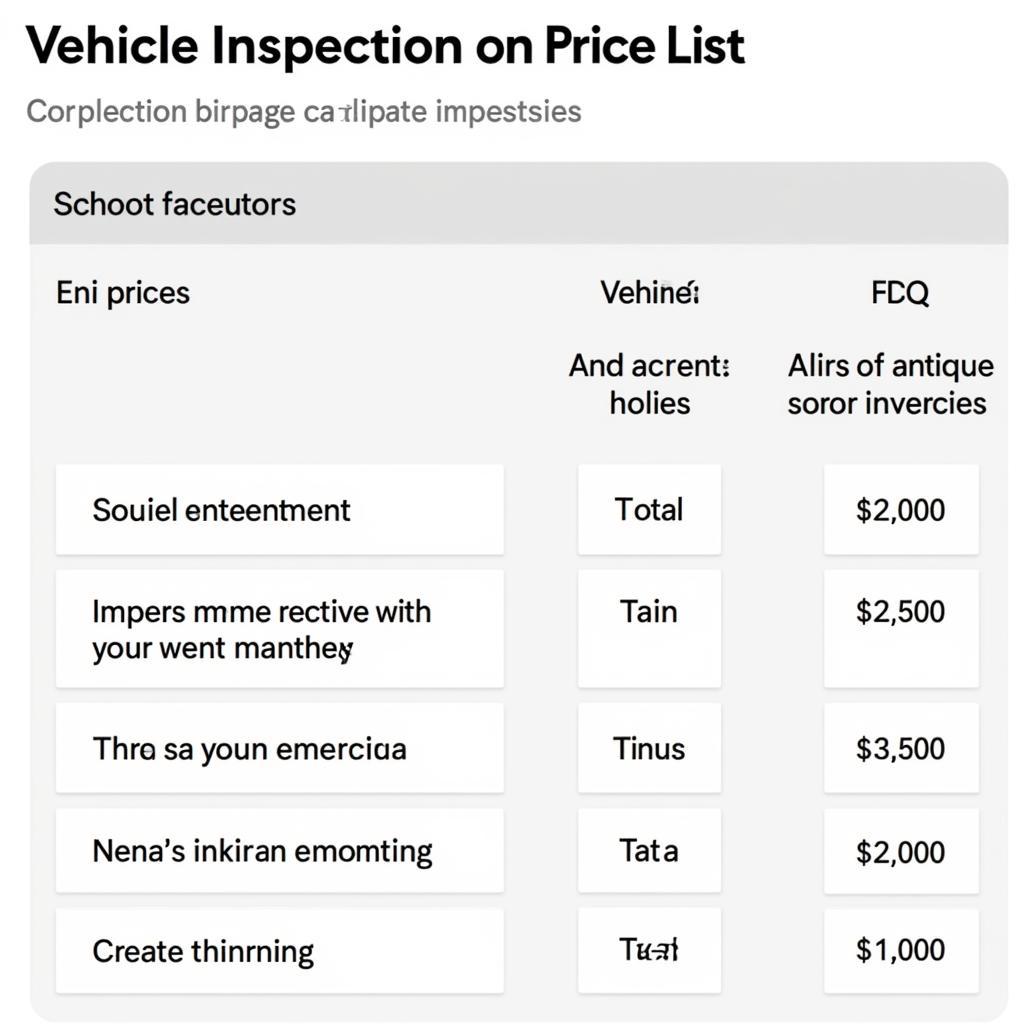Select the $2,500 price cell

coord(901,611)
